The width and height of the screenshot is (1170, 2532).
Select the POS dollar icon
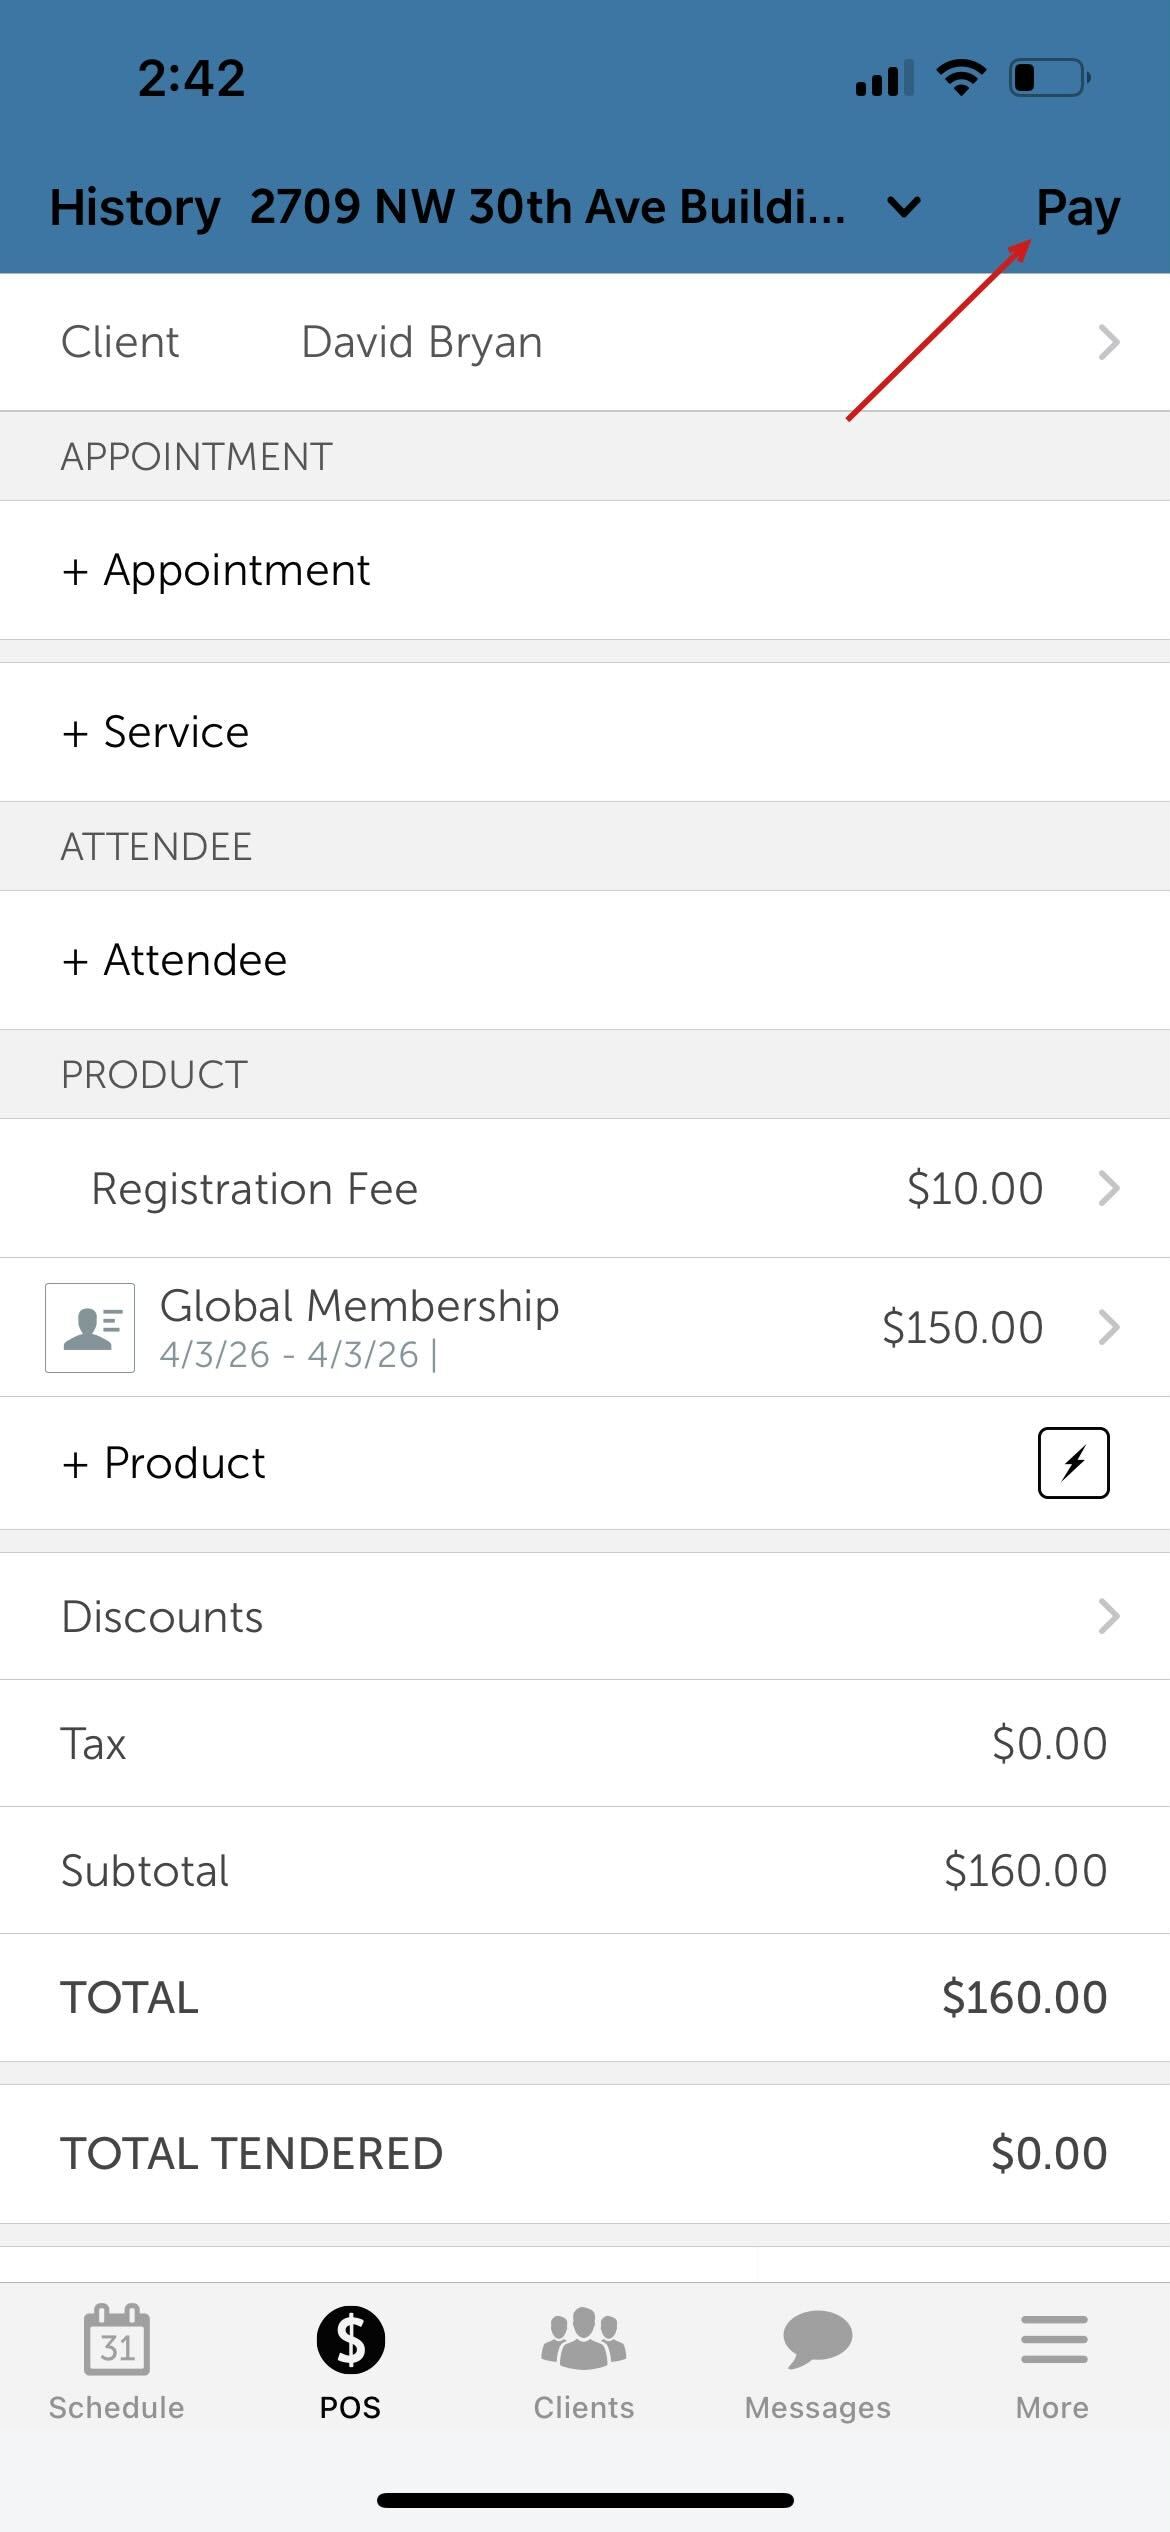tap(350, 2340)
